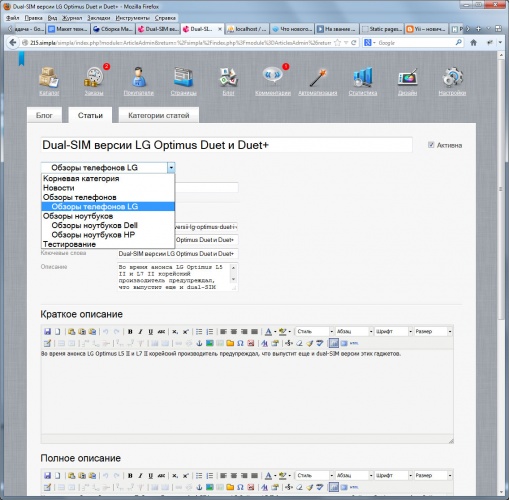509x500 pixels.
Task: Insert numbered list in Краткое описание editor
Action: (x=210, y=331)
